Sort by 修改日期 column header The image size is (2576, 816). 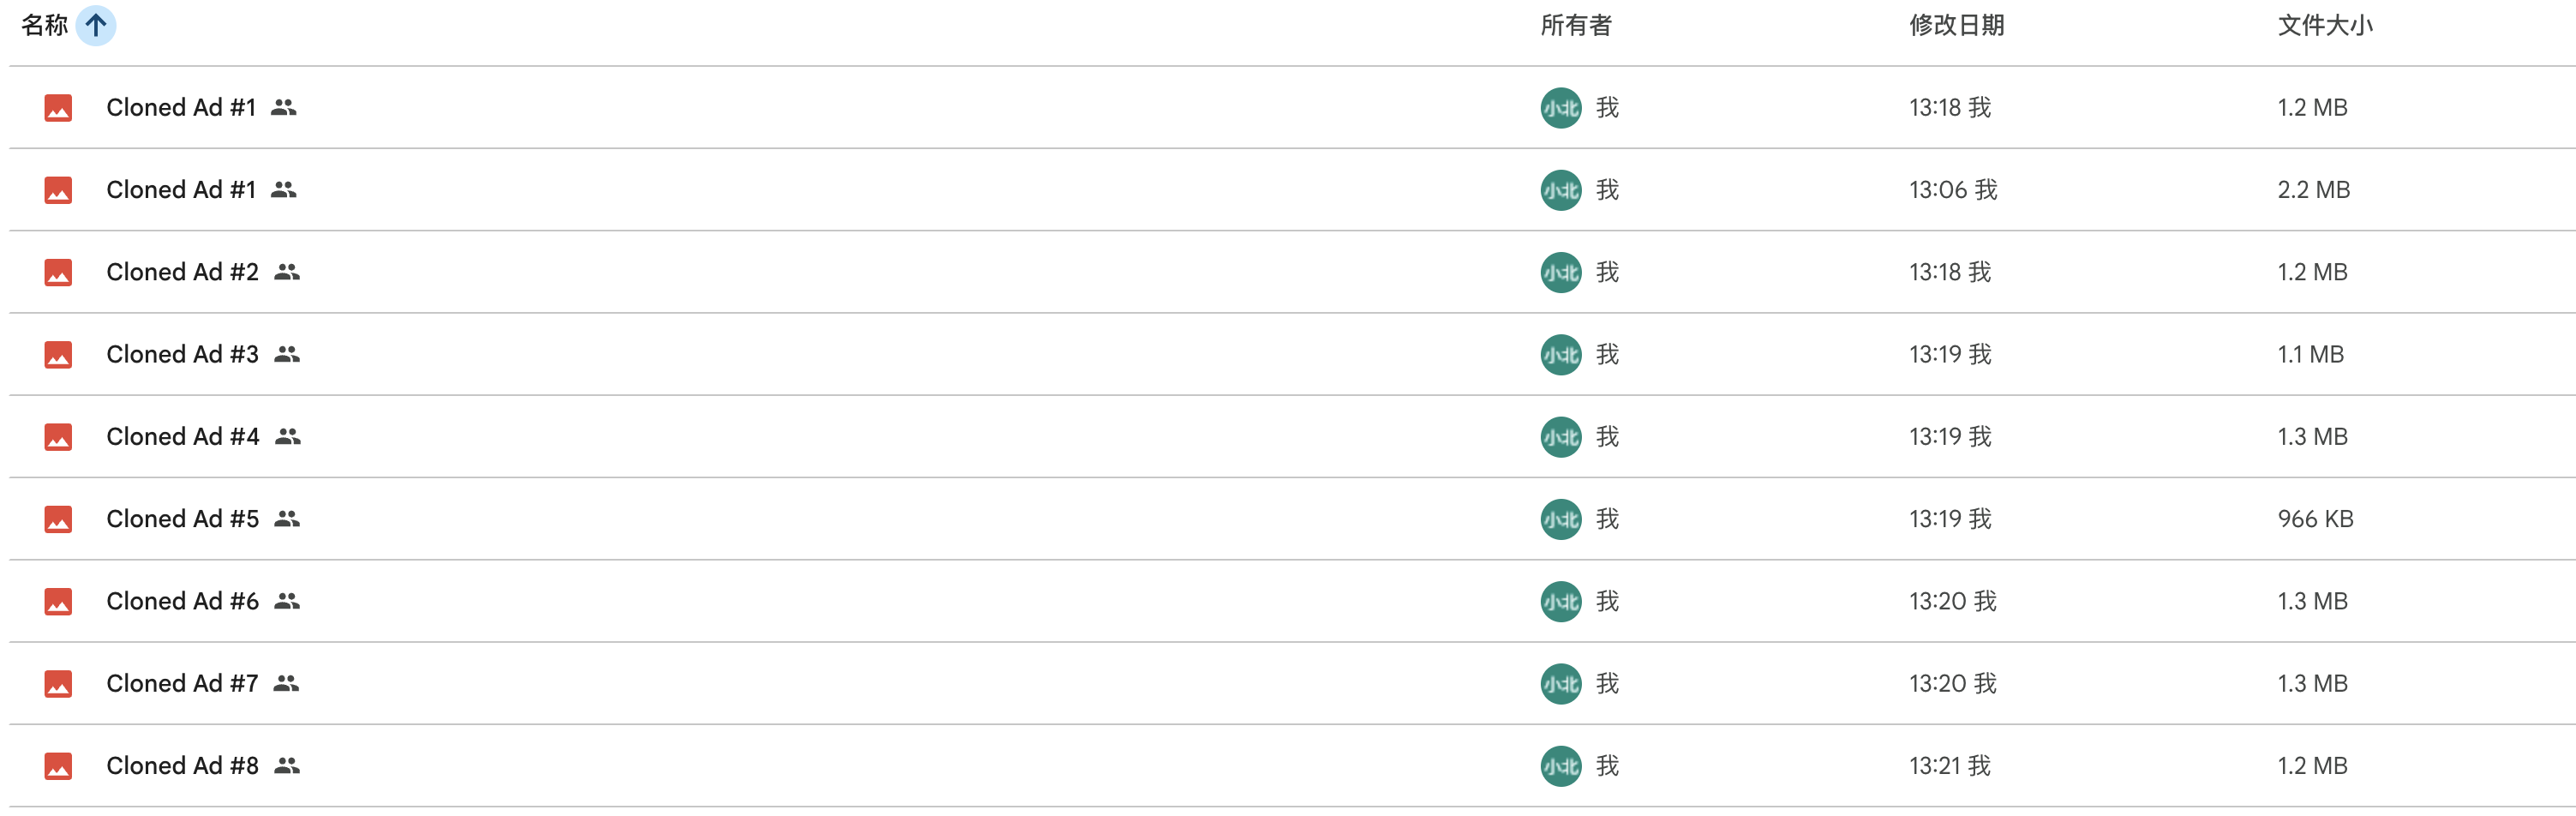point(1955,25)
